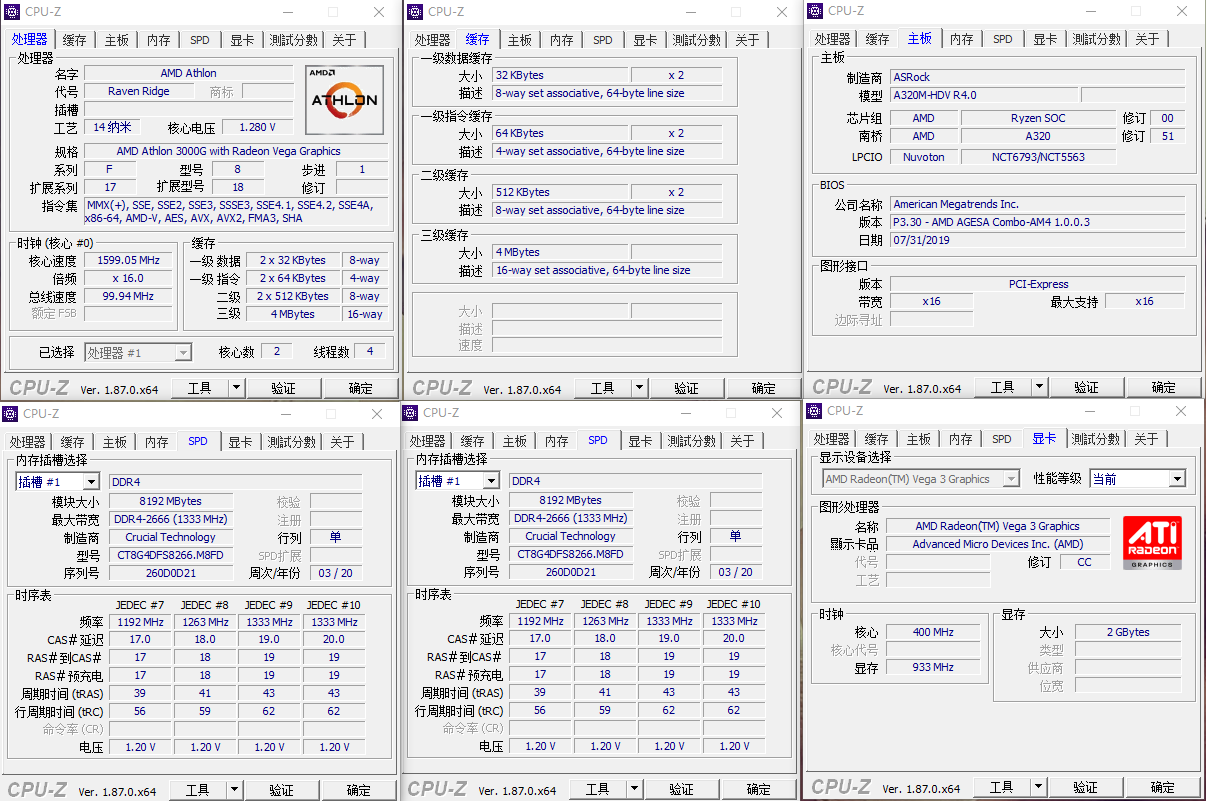This screenshot has width=1206, height=801.
Task: Open 测试分数 tab in the processor window
Action: (x=294, y=40)
